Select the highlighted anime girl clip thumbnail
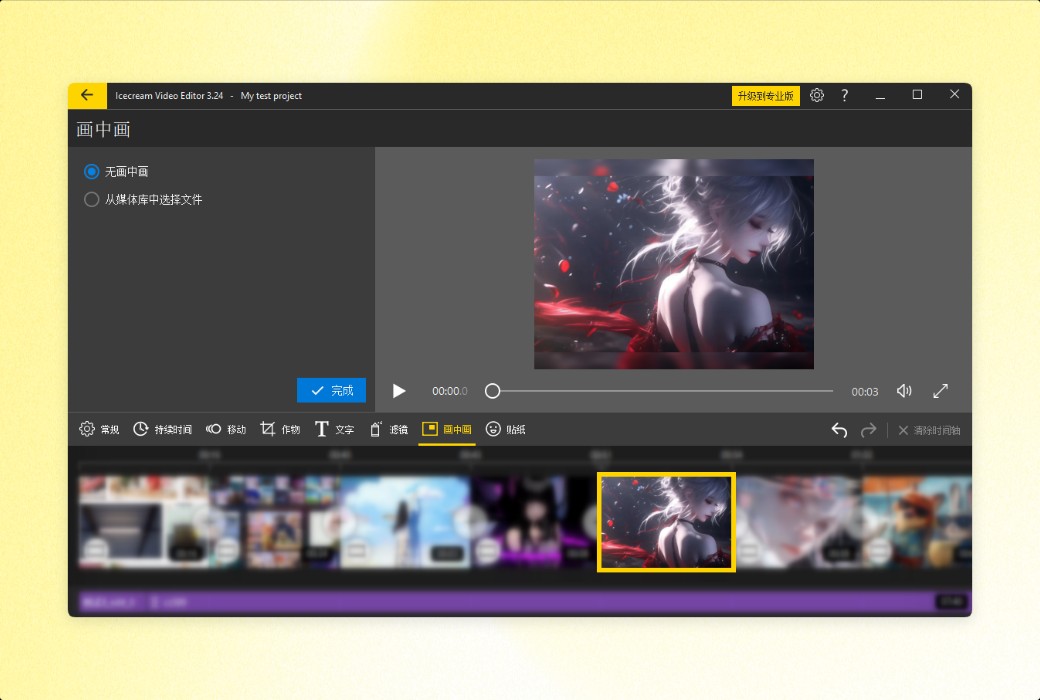The height and width of the screenshot is (700, 1040). pos(665,521)
